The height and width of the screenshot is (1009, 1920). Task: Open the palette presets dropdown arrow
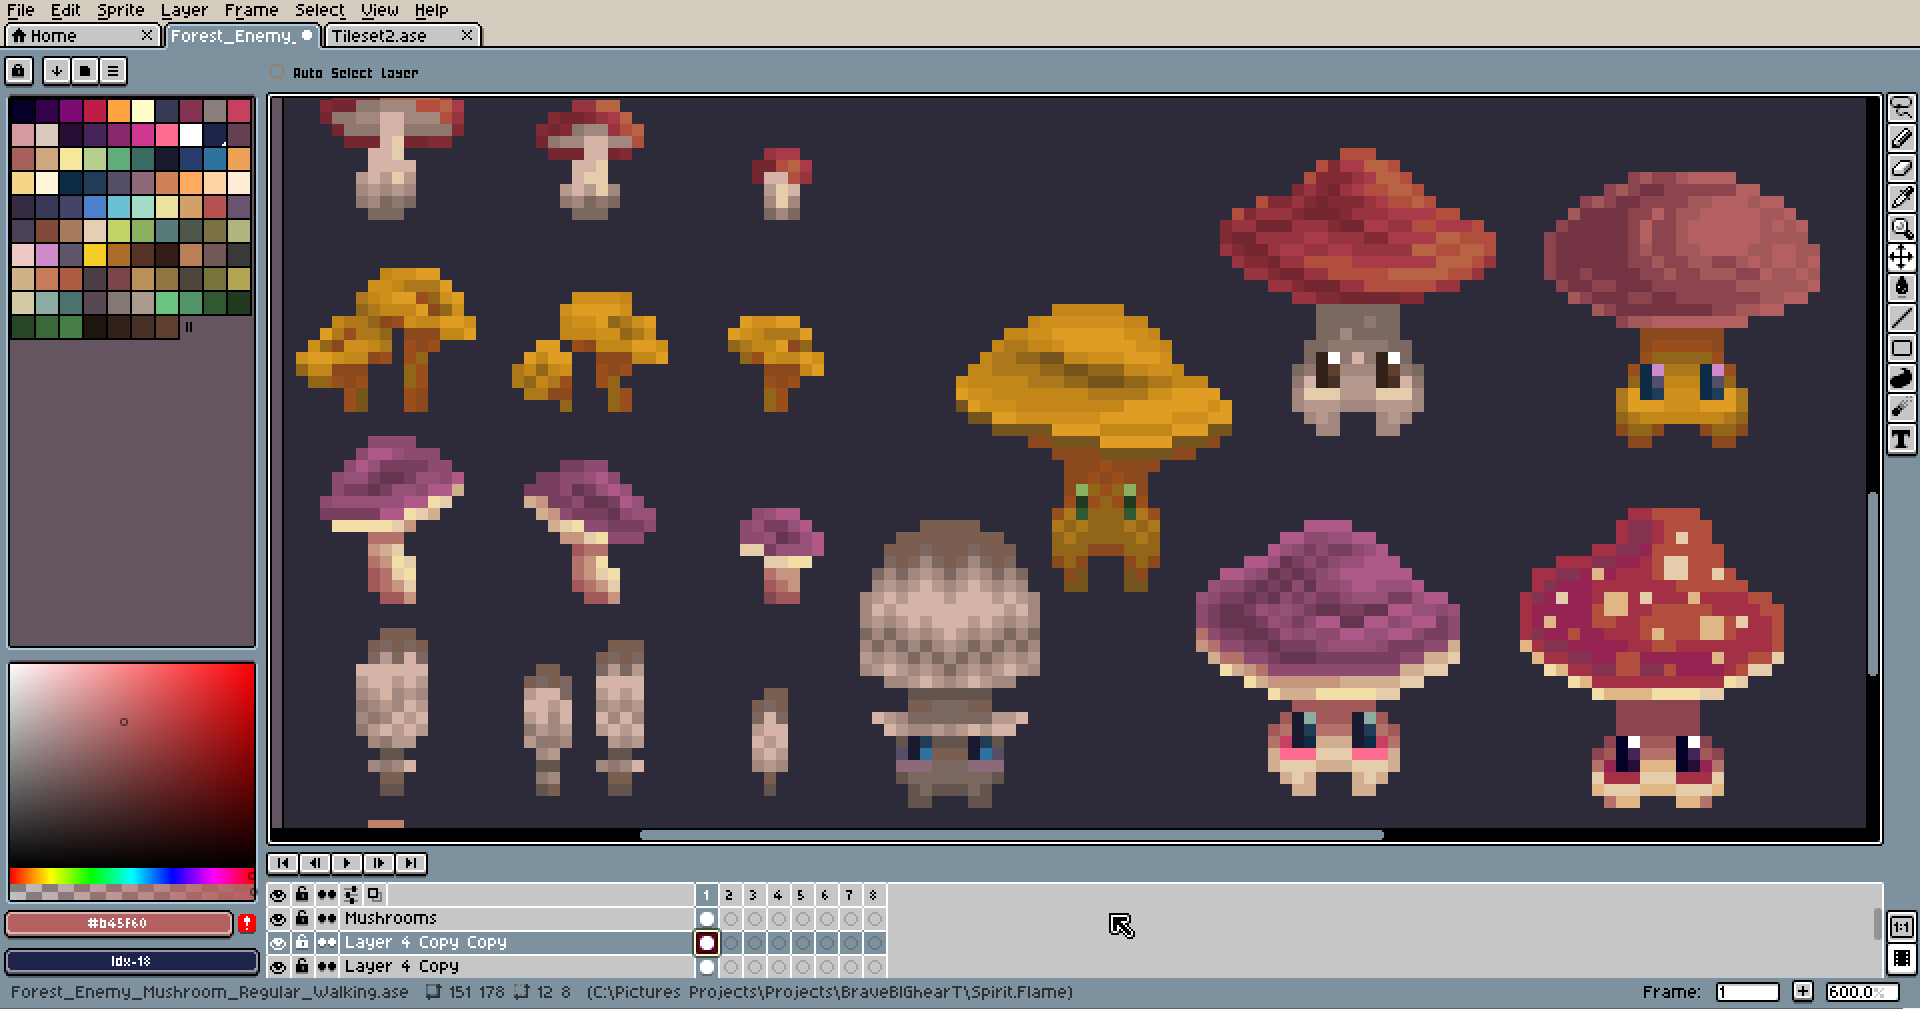tap(57, 71)
